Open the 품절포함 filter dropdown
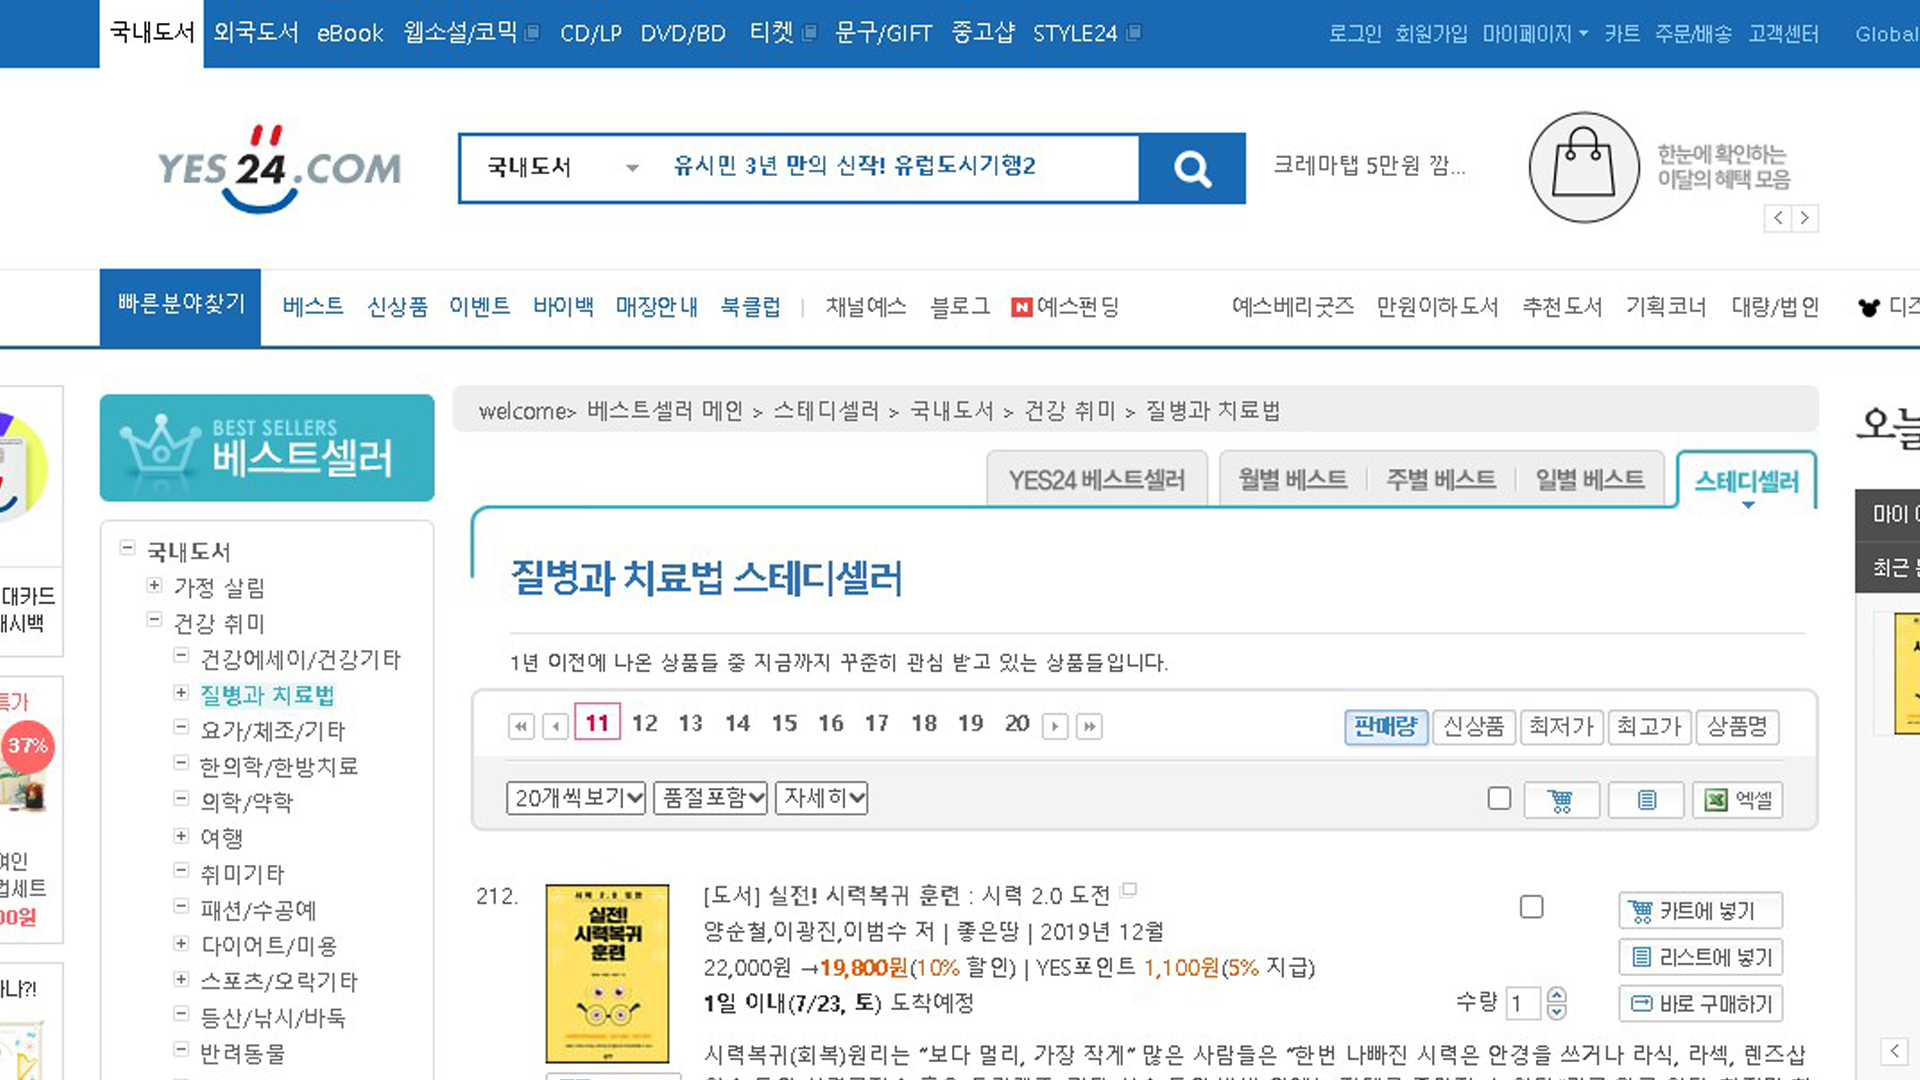This screenshot has height=1080, width=1920. tap(710, 798)
